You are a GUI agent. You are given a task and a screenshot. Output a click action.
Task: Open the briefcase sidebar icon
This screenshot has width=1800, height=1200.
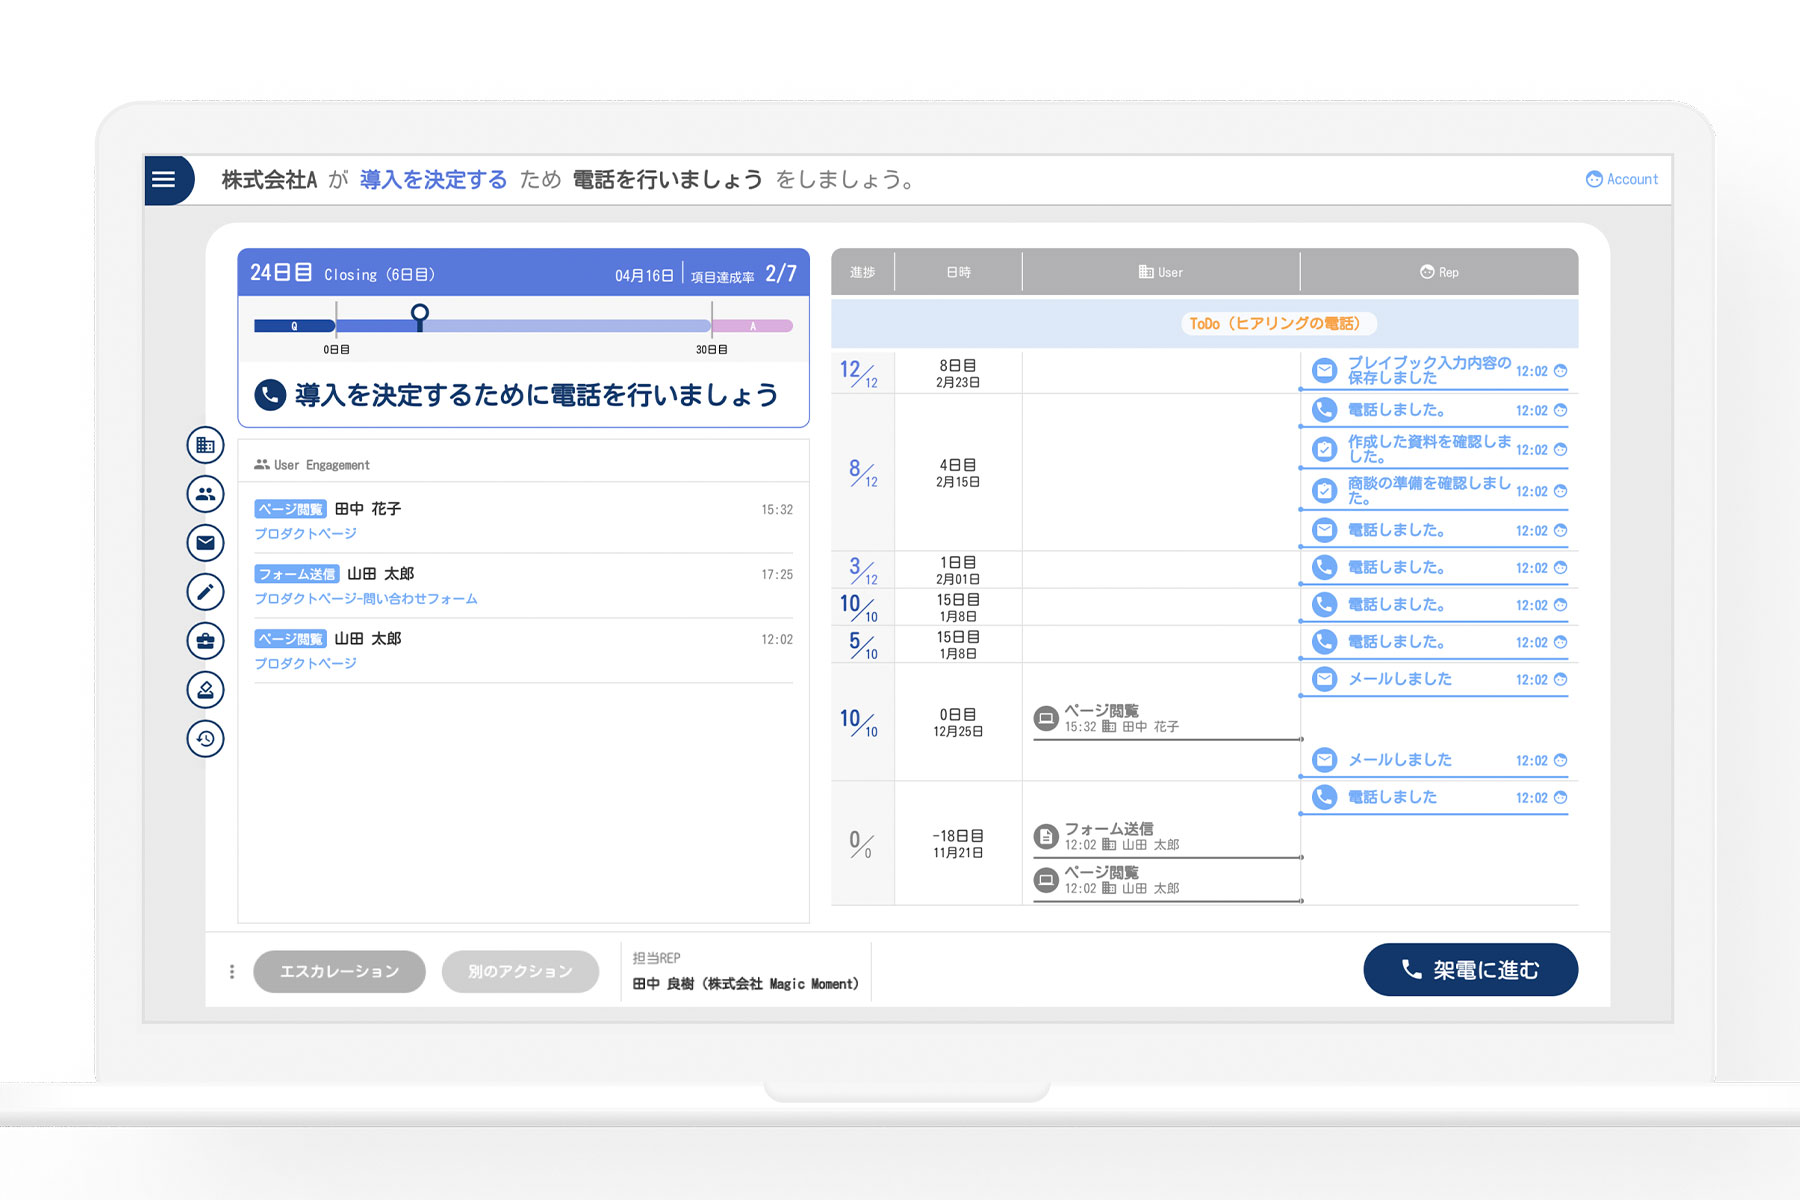(x=205, y=641)
